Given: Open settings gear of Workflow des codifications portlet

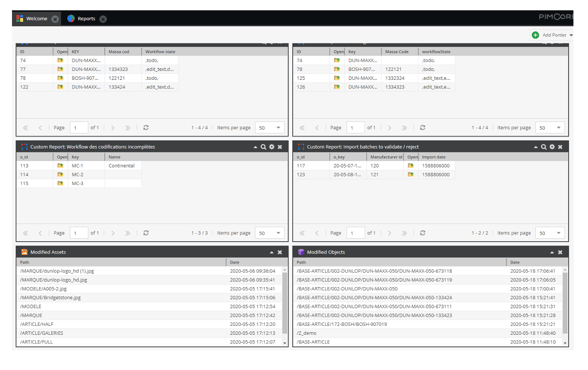Looking at the screenshot, I should coord(272,147).
